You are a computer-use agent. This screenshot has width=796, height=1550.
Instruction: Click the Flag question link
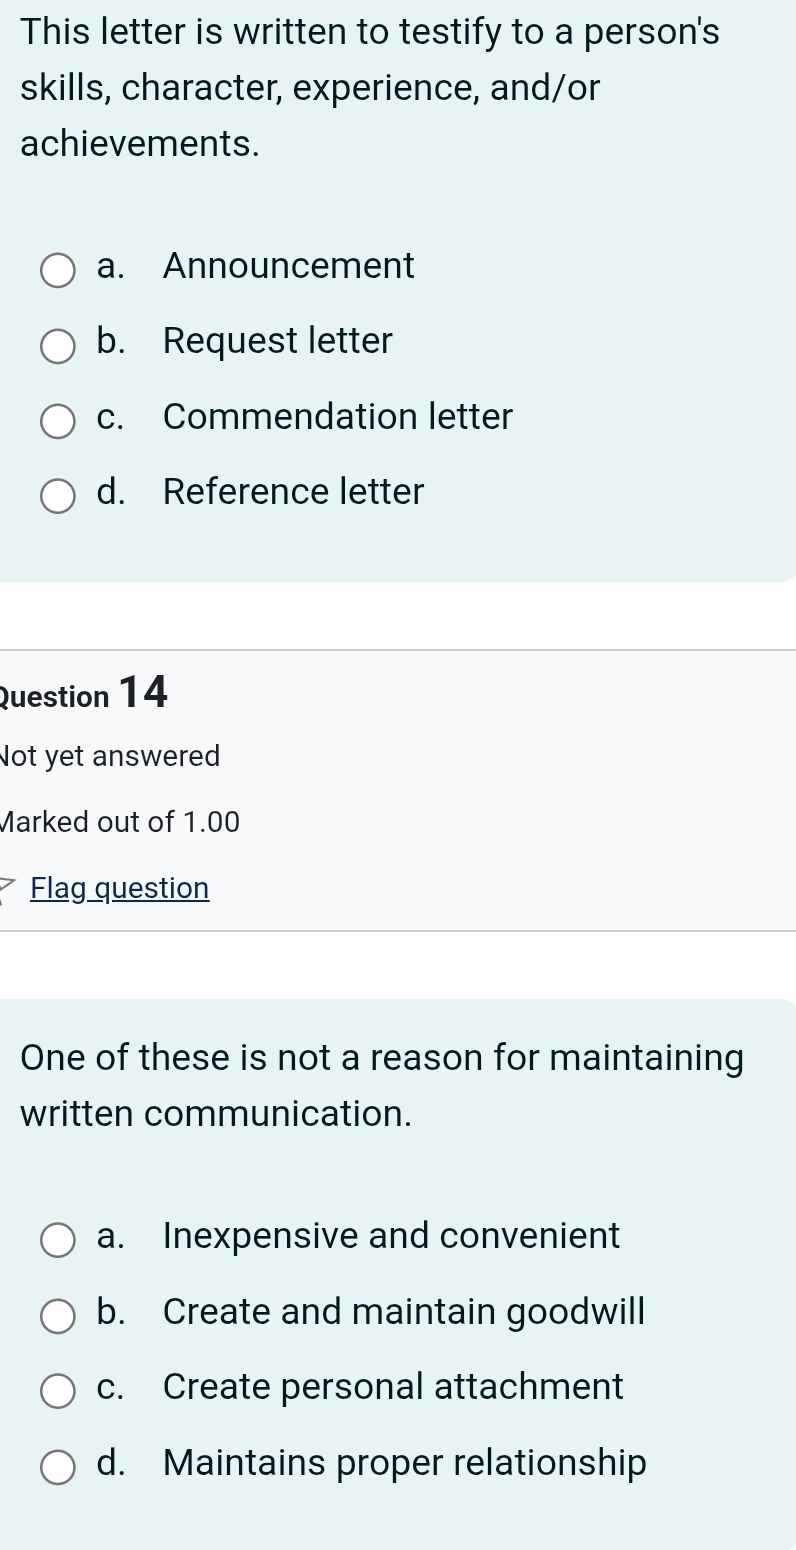pyautogui.click(x=120, y=888)
